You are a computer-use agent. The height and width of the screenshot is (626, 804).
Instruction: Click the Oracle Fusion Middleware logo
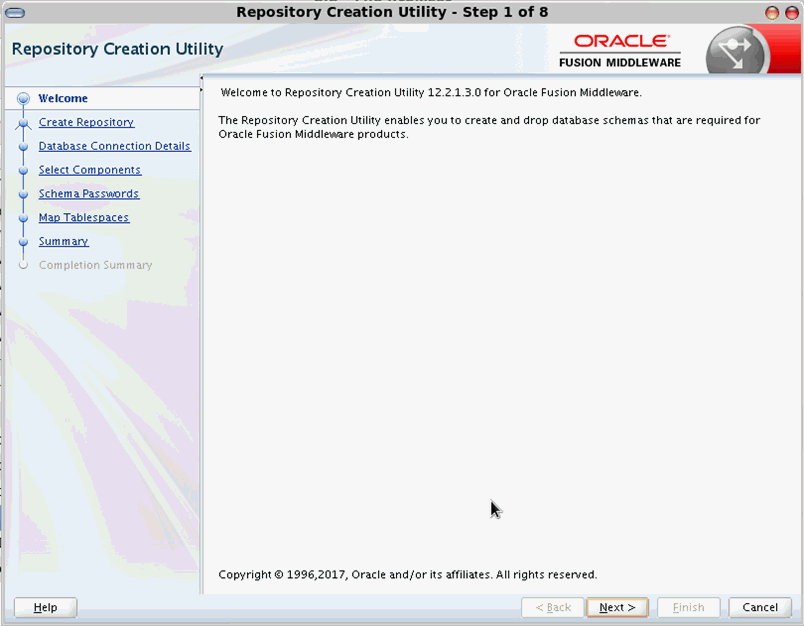point(620,51)
